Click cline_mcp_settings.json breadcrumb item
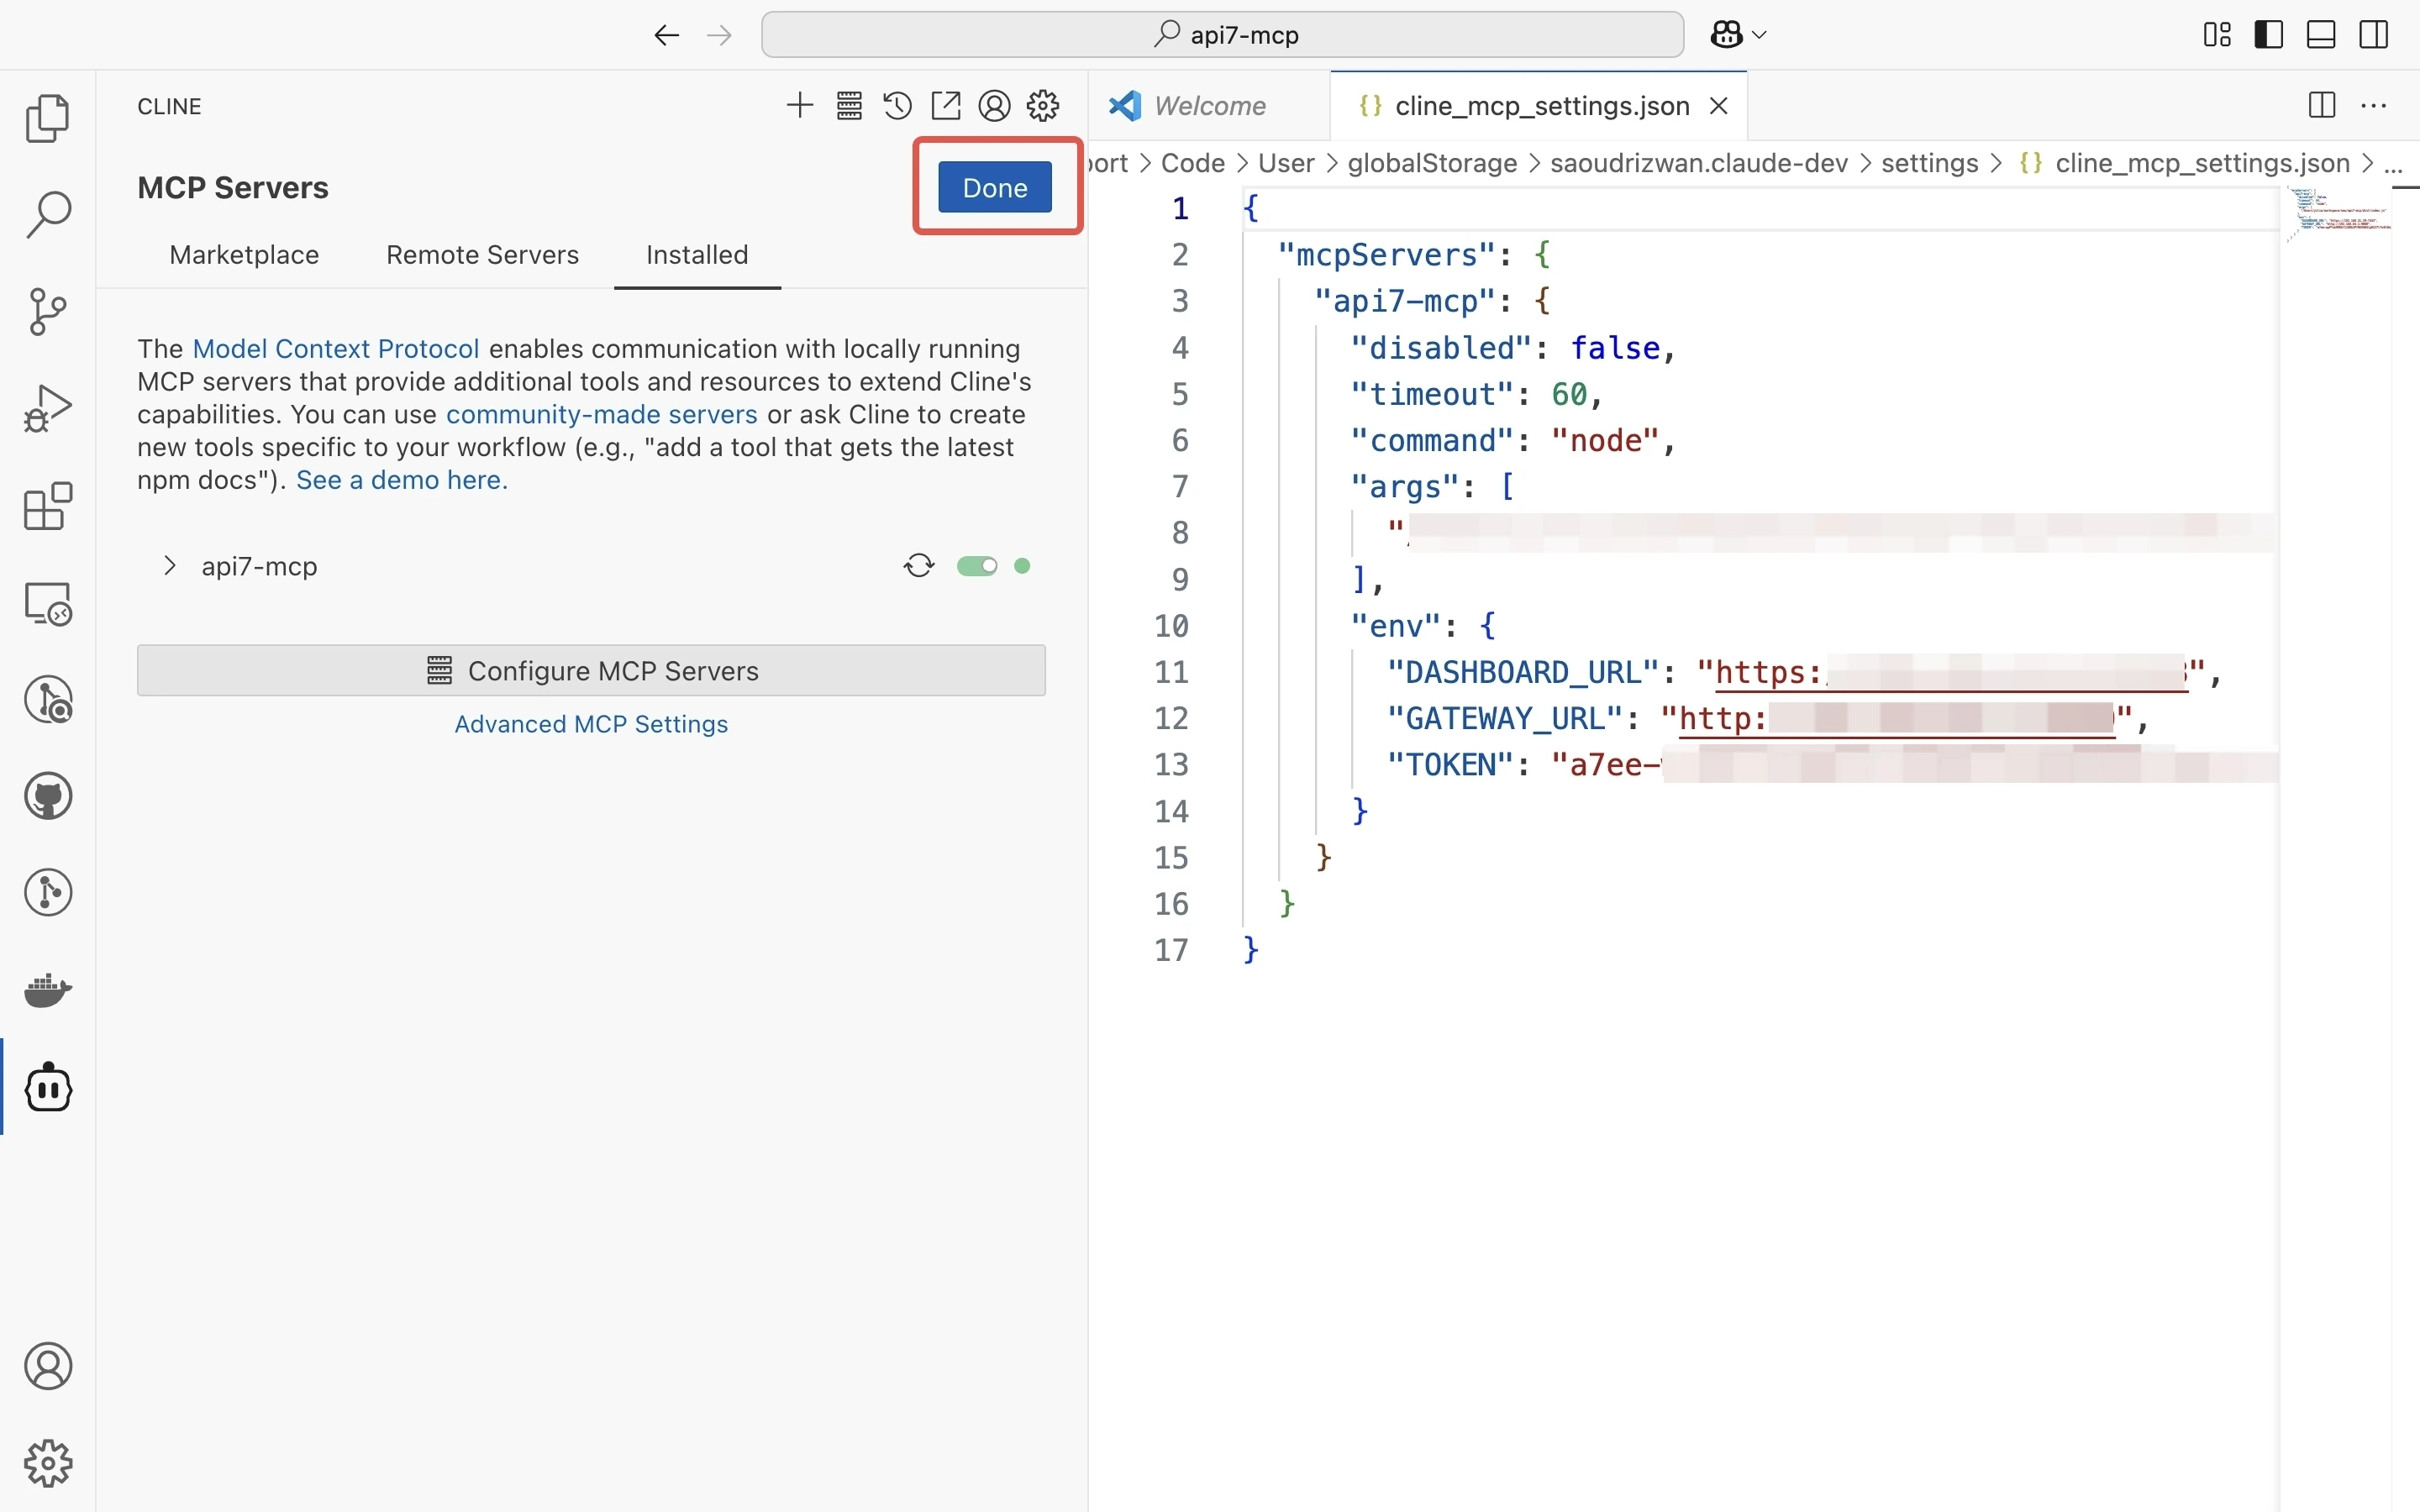The width and height of the screenshot is (2420, 1512). click(x=2184, y=164)
